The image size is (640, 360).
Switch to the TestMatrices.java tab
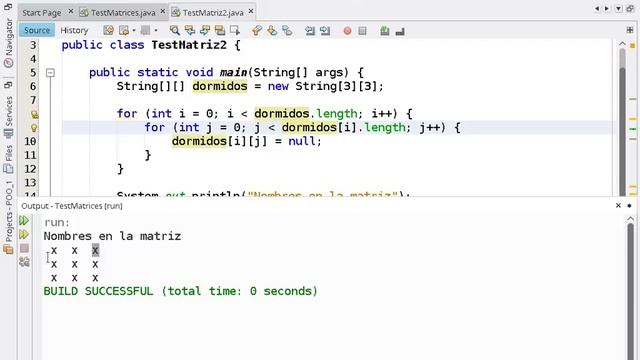pyautogui.click(x=123, y=13)
